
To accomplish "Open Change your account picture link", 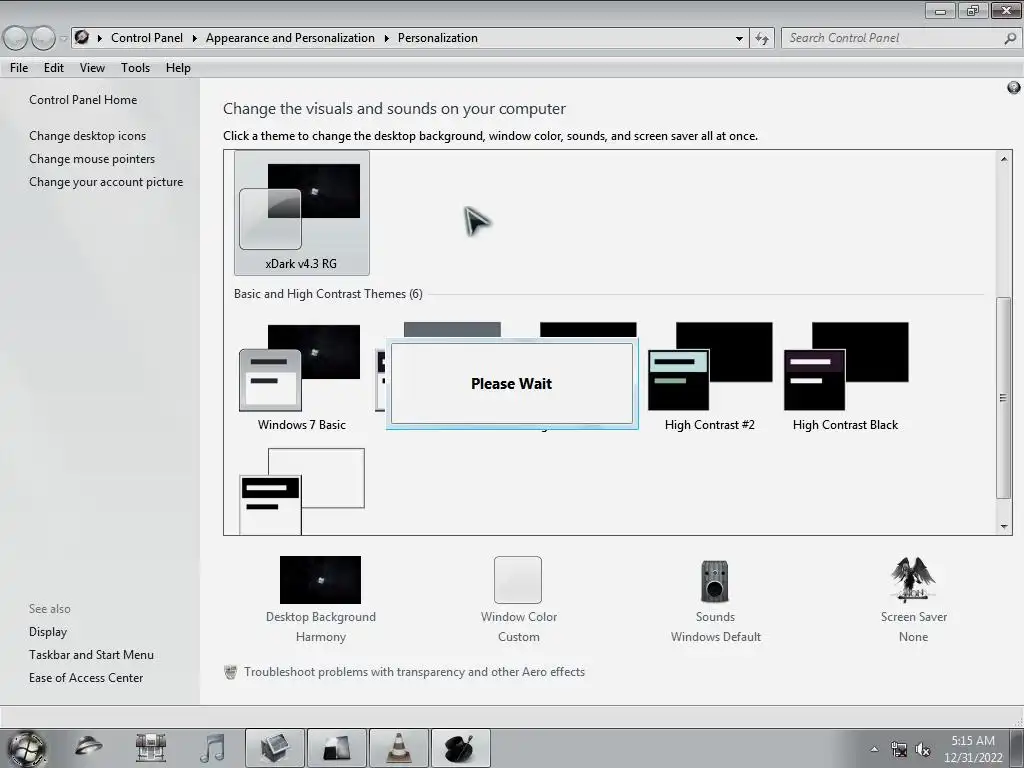I will (x=106, y=182).
